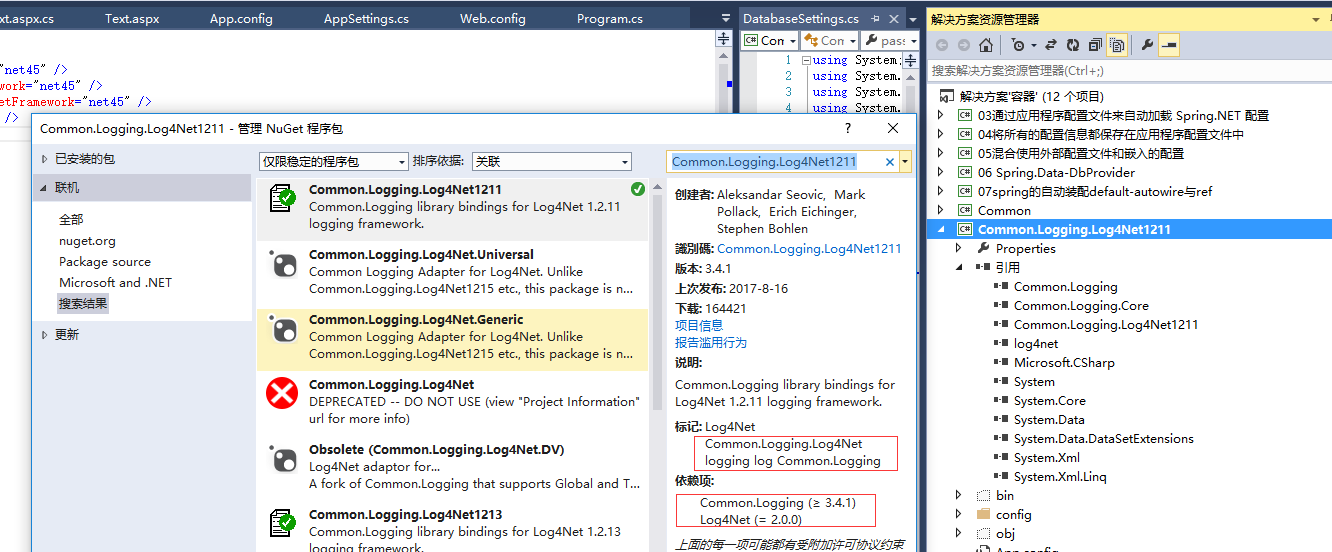Select Microsoft and .NET source
Image resolution: width=1332 pixels, height=552 pixels.
[x=115, y=282]
